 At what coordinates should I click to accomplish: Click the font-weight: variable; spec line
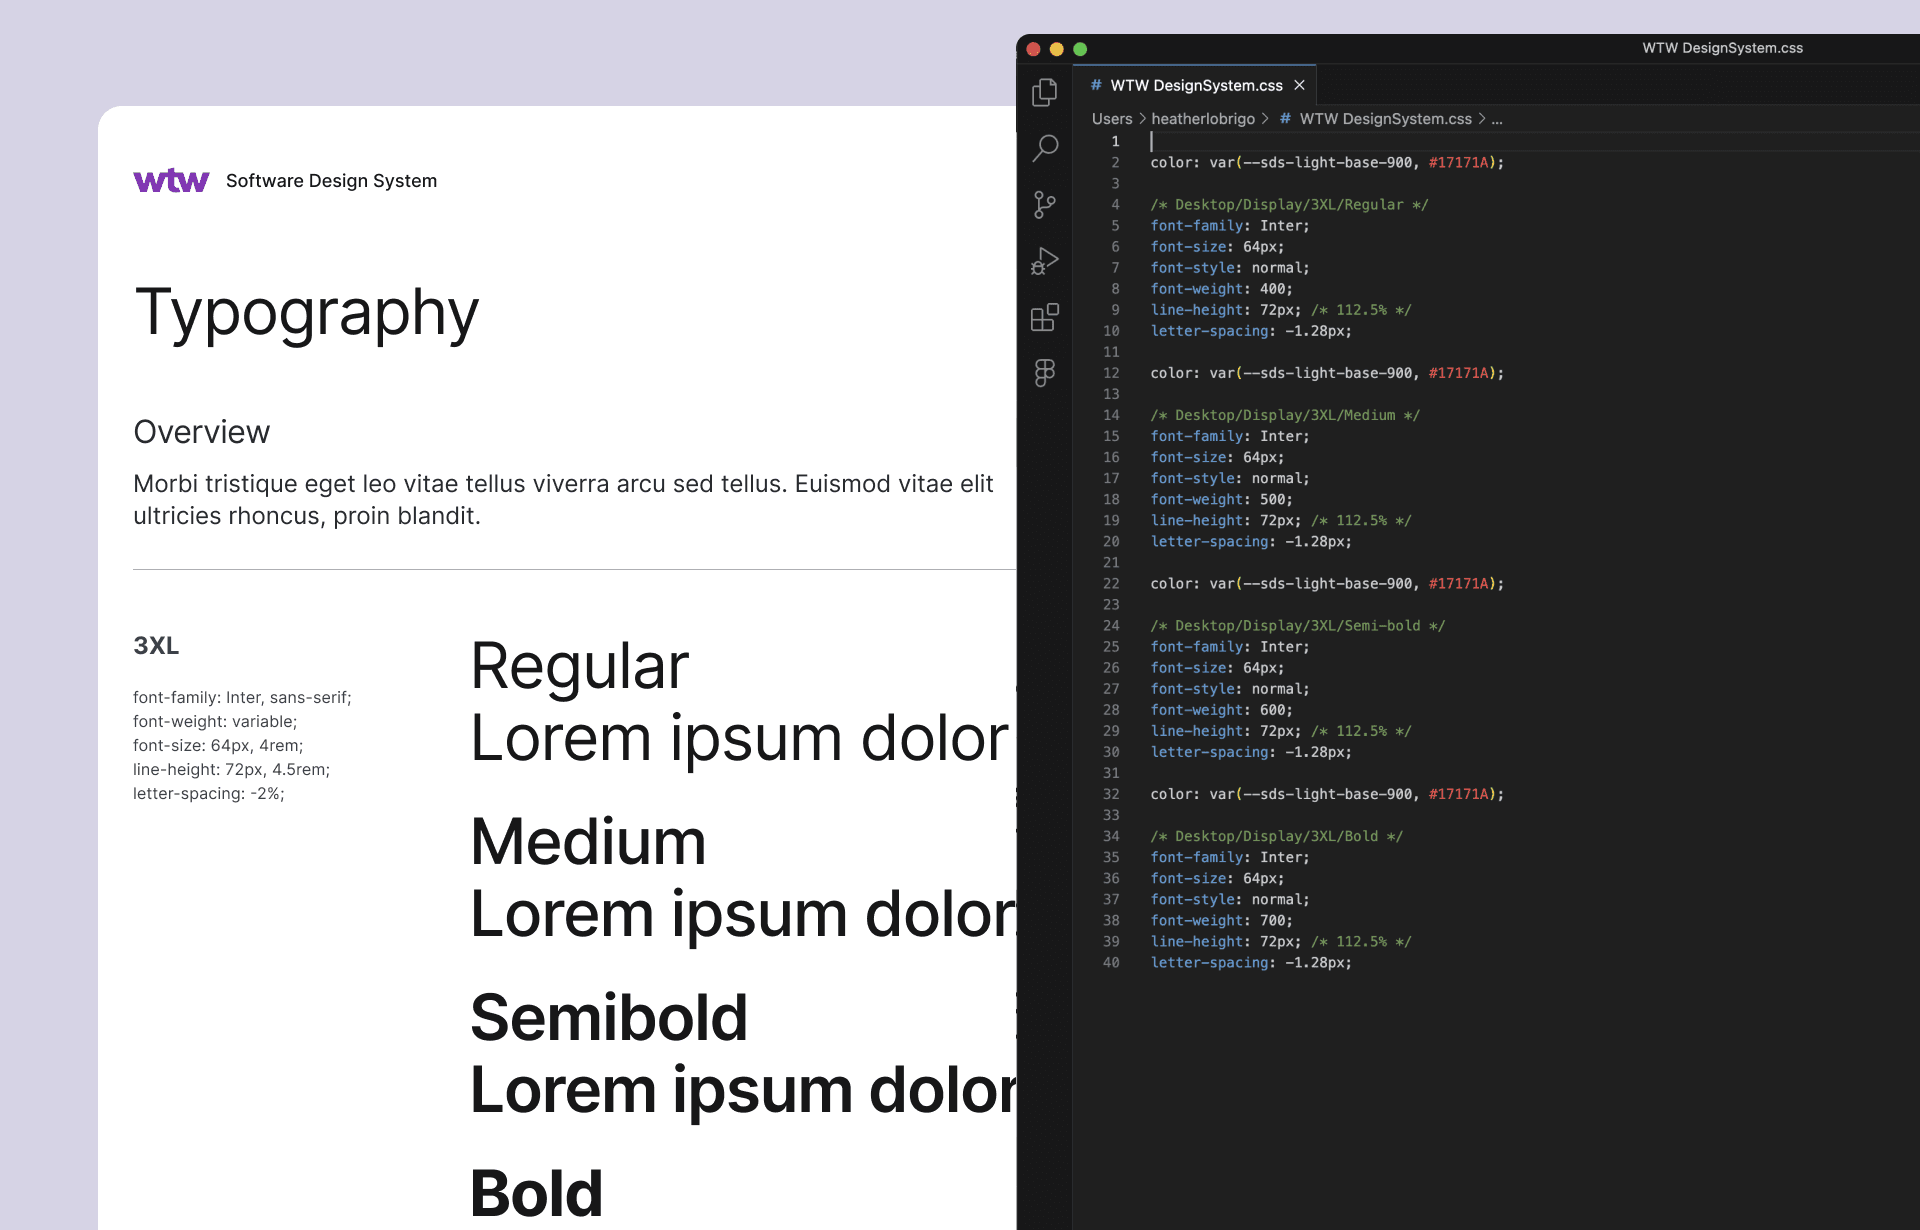pyautogui.click(x=215, y=722)
